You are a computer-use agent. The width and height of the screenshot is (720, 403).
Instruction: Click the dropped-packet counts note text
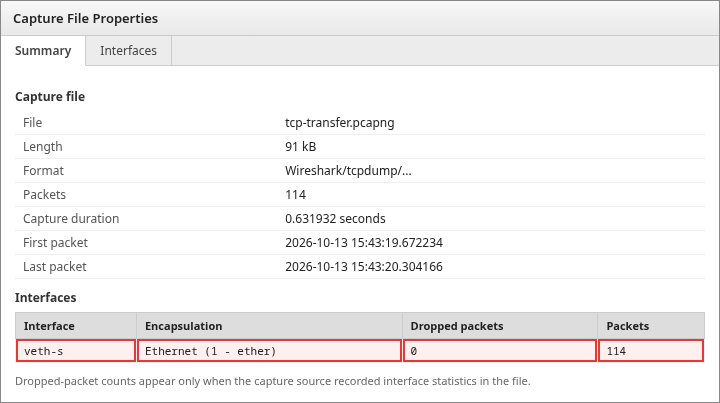273,381
